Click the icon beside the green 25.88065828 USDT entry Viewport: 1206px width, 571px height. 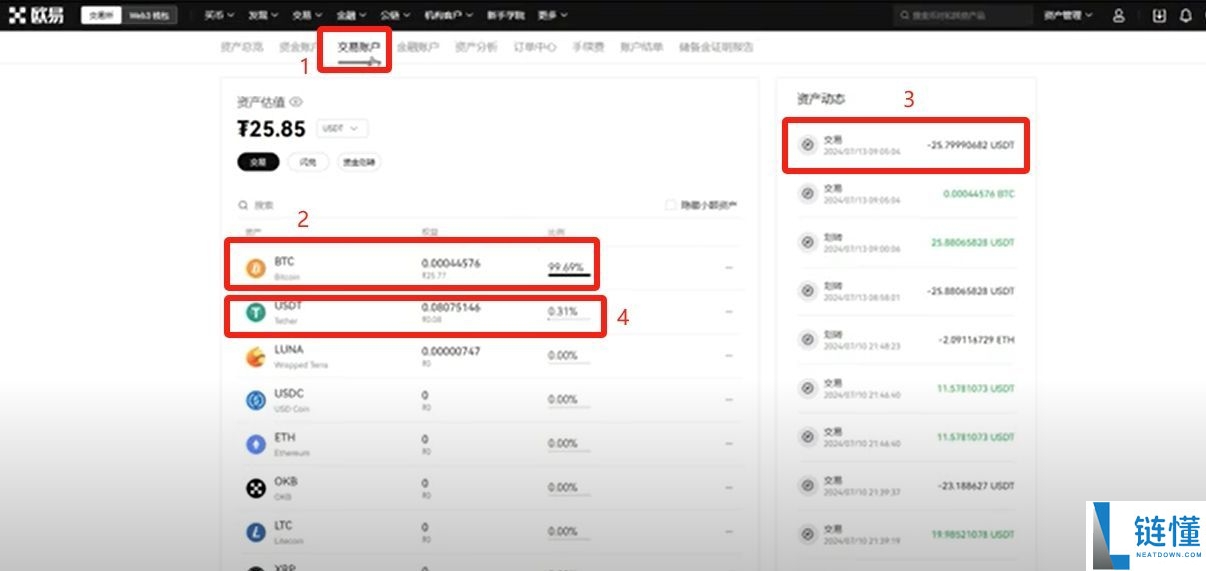pyautogui.click(x=808, y=242)
